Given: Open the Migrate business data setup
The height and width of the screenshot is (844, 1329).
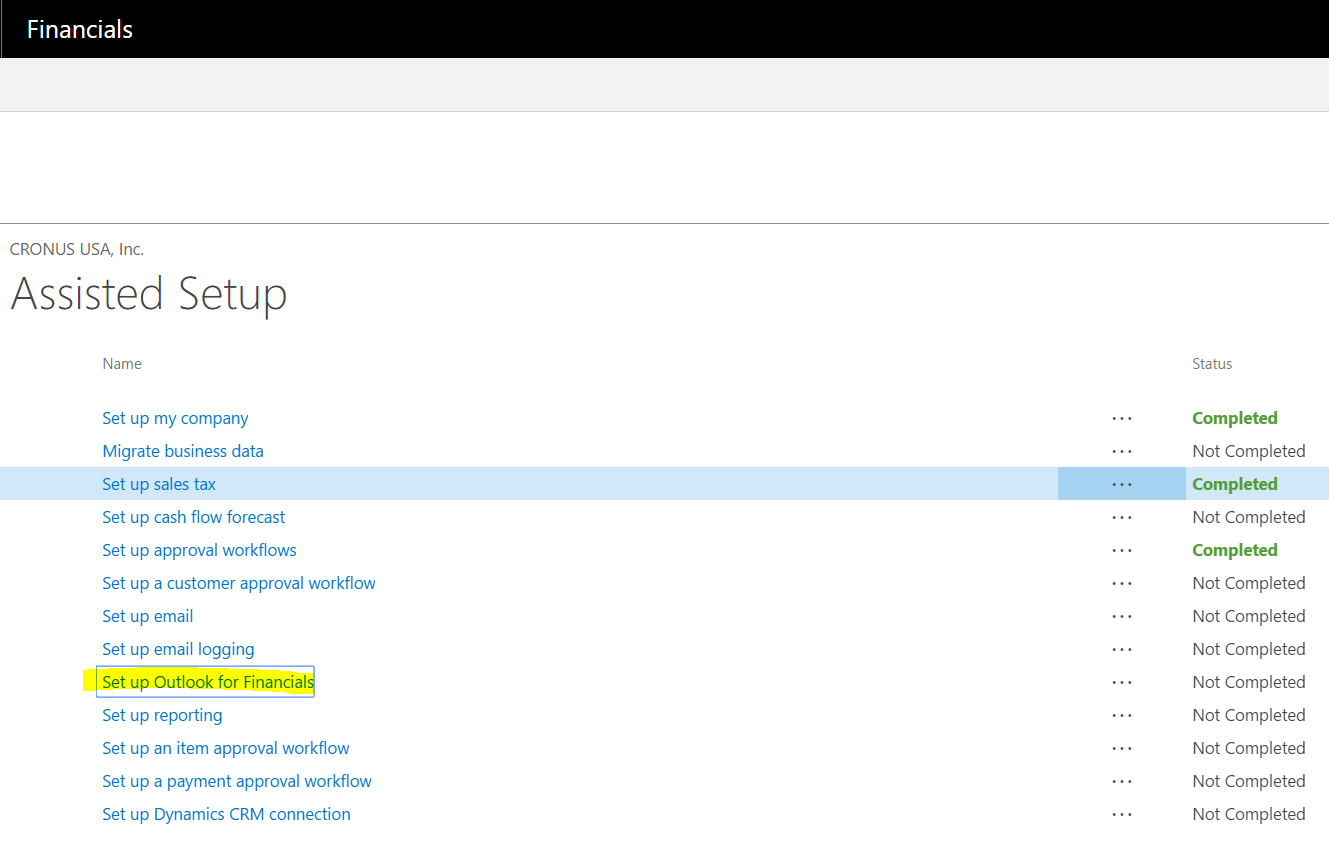Looking at the screenshot, I should tap(182, 450).
